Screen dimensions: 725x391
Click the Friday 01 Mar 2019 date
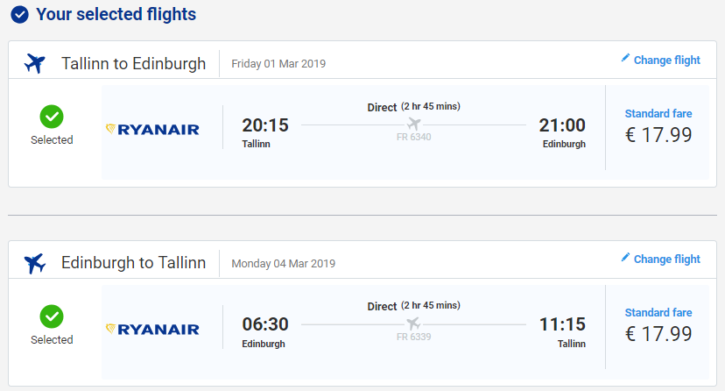point(278,64)
